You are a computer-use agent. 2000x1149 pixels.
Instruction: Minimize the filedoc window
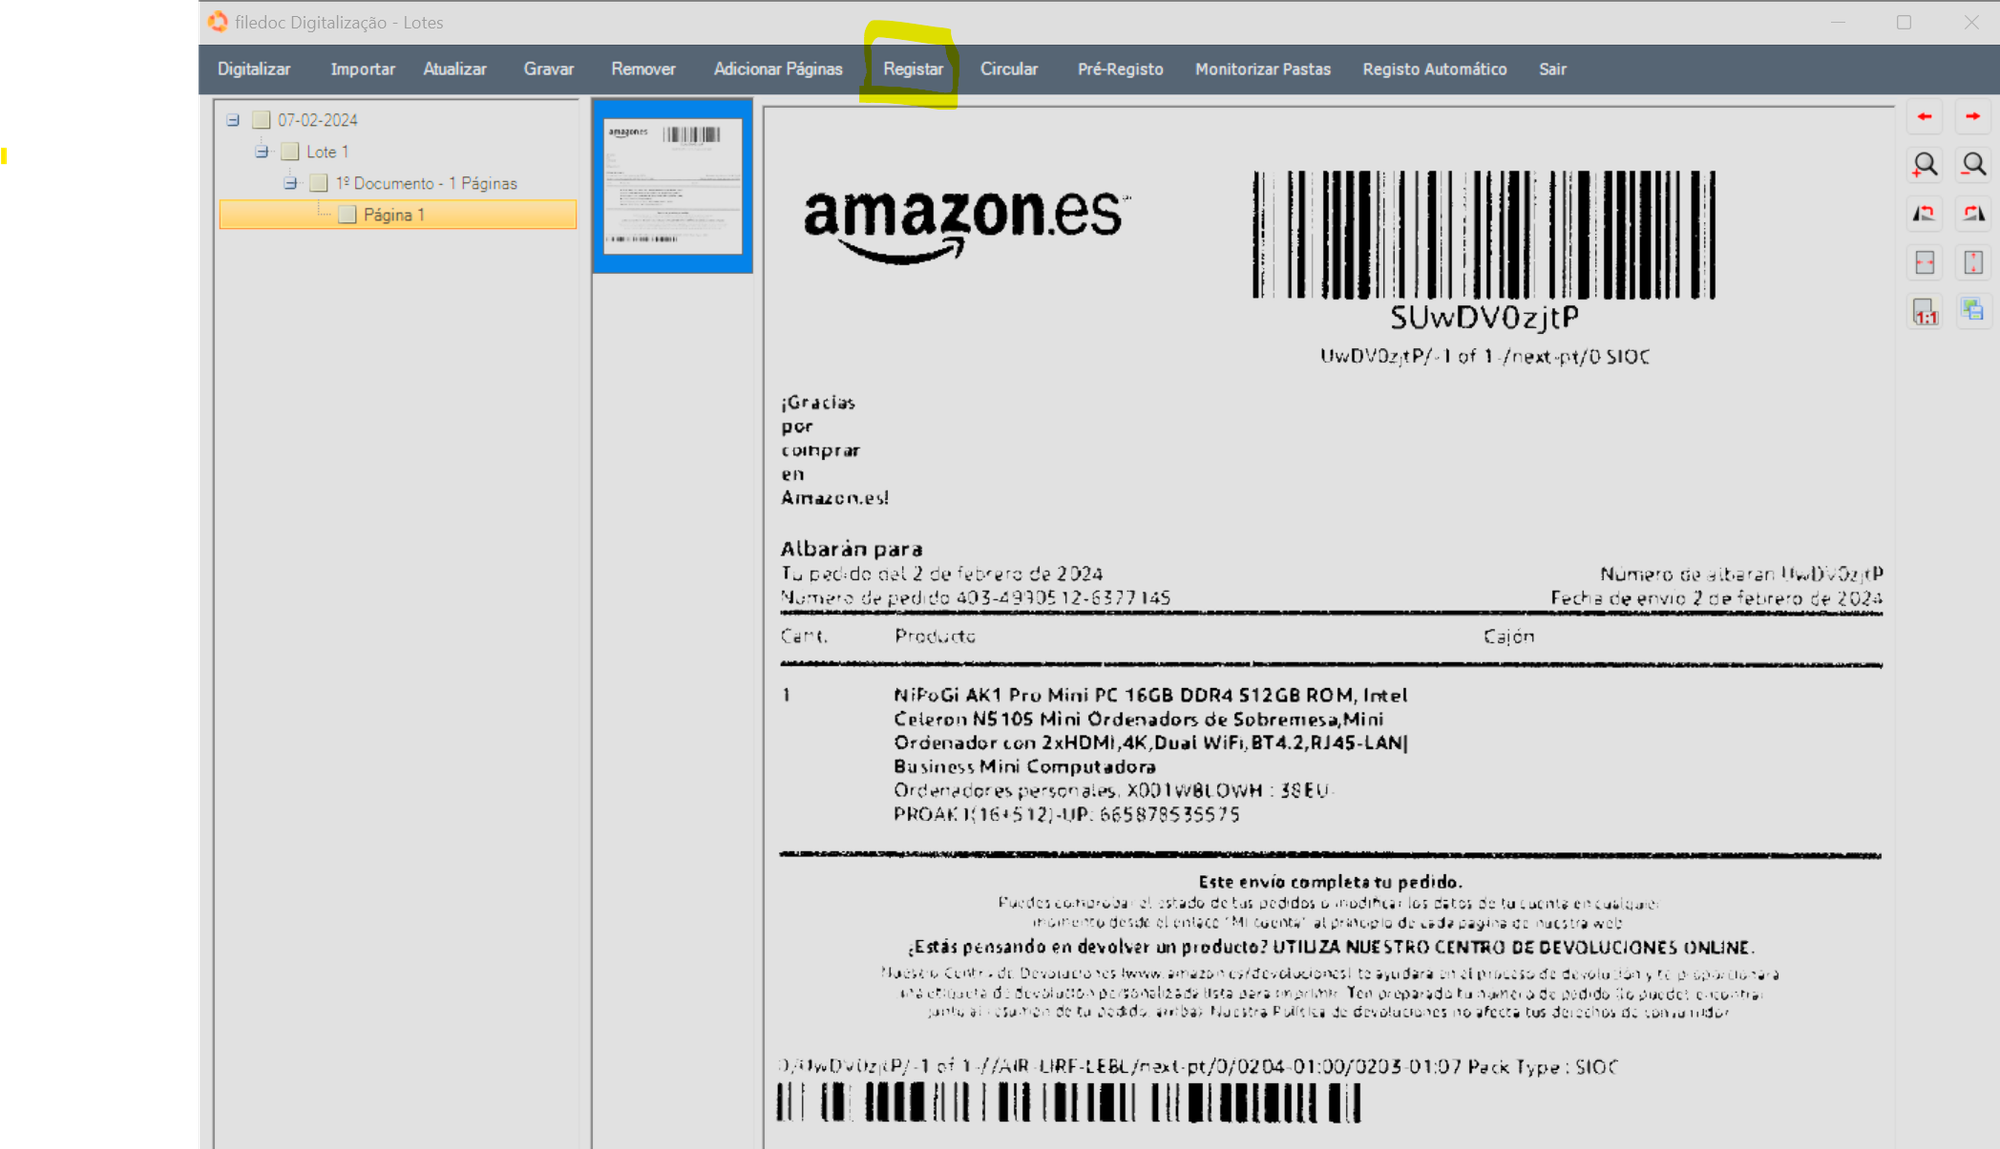1837,22
